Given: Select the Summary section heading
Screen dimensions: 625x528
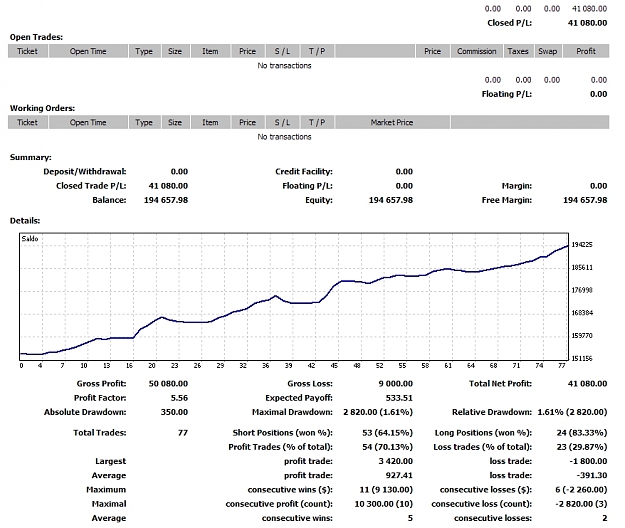Looking at the screenshot, I should tap(31, 157).
